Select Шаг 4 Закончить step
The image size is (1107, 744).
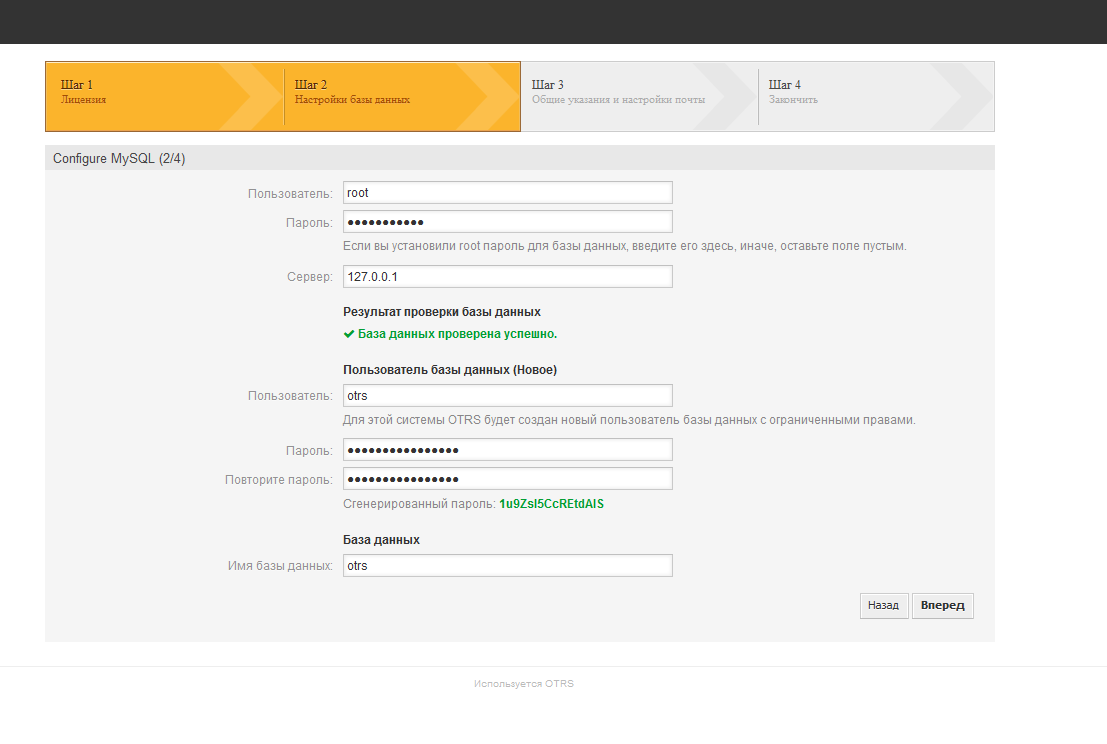point(793,92)
